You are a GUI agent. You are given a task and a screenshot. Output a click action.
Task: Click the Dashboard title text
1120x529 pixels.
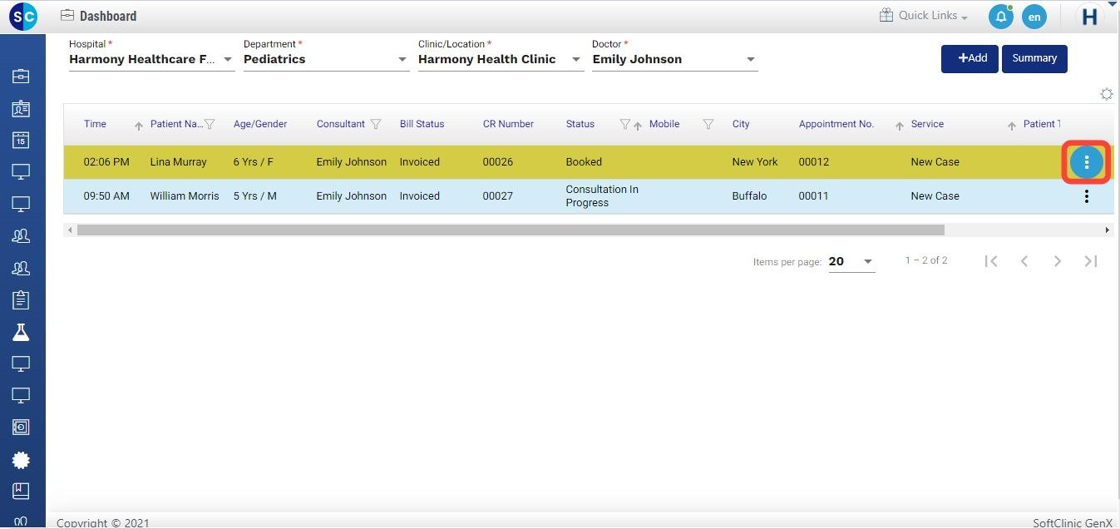coord(108,16)
